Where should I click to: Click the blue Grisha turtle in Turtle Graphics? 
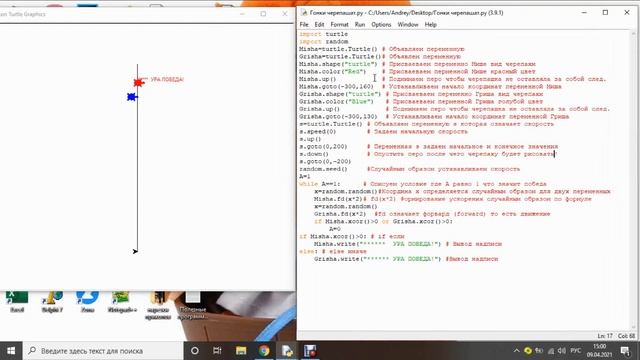(132, 97)
